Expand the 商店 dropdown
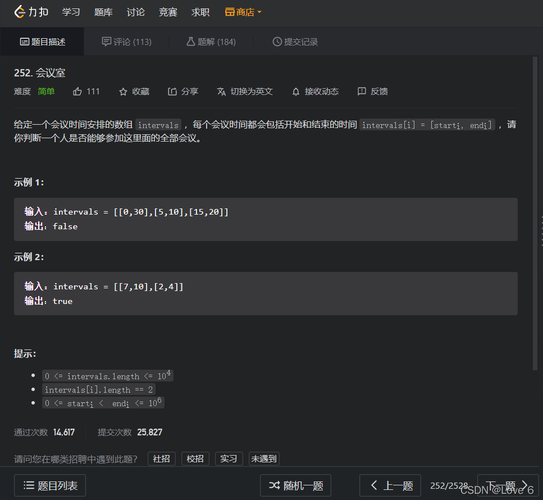 tap(243, 12)
